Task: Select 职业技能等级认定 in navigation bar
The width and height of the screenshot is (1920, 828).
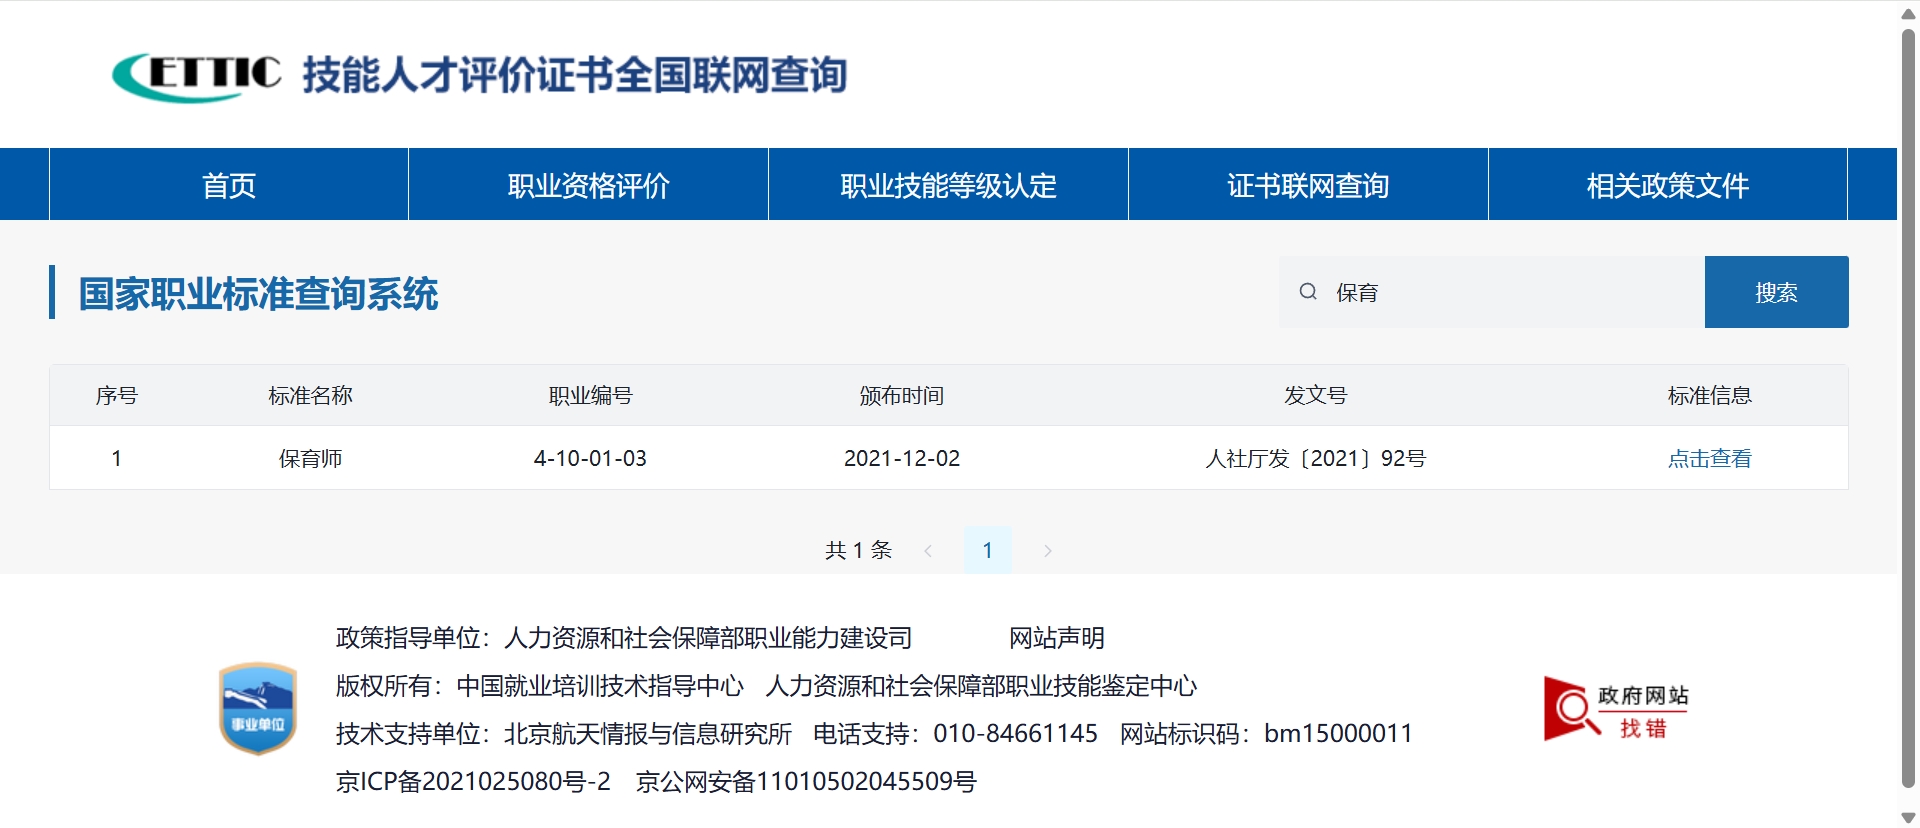Action: 948,185
